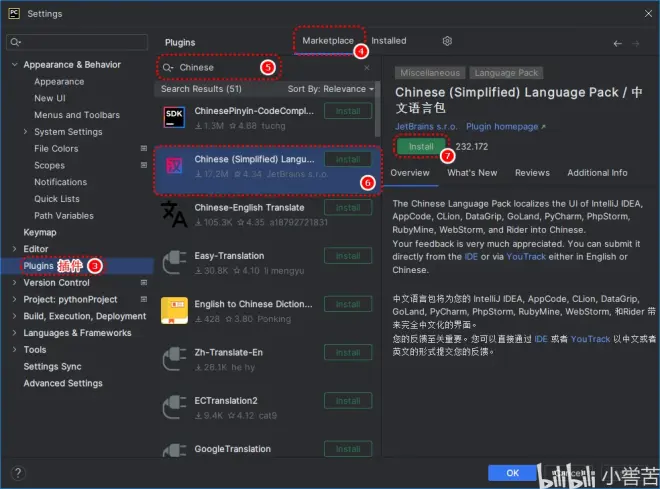
Task: Select Keymap in settings tree
Action: 40,232
